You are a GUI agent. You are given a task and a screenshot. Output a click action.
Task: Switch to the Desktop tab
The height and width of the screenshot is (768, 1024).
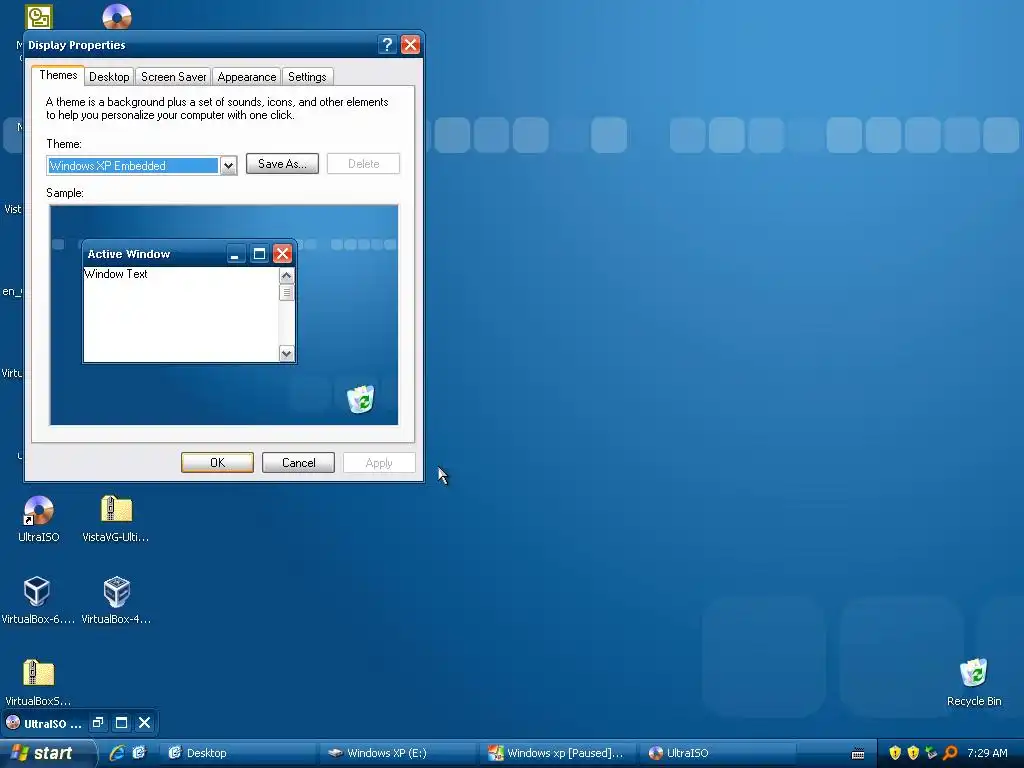tap(109, 76)
